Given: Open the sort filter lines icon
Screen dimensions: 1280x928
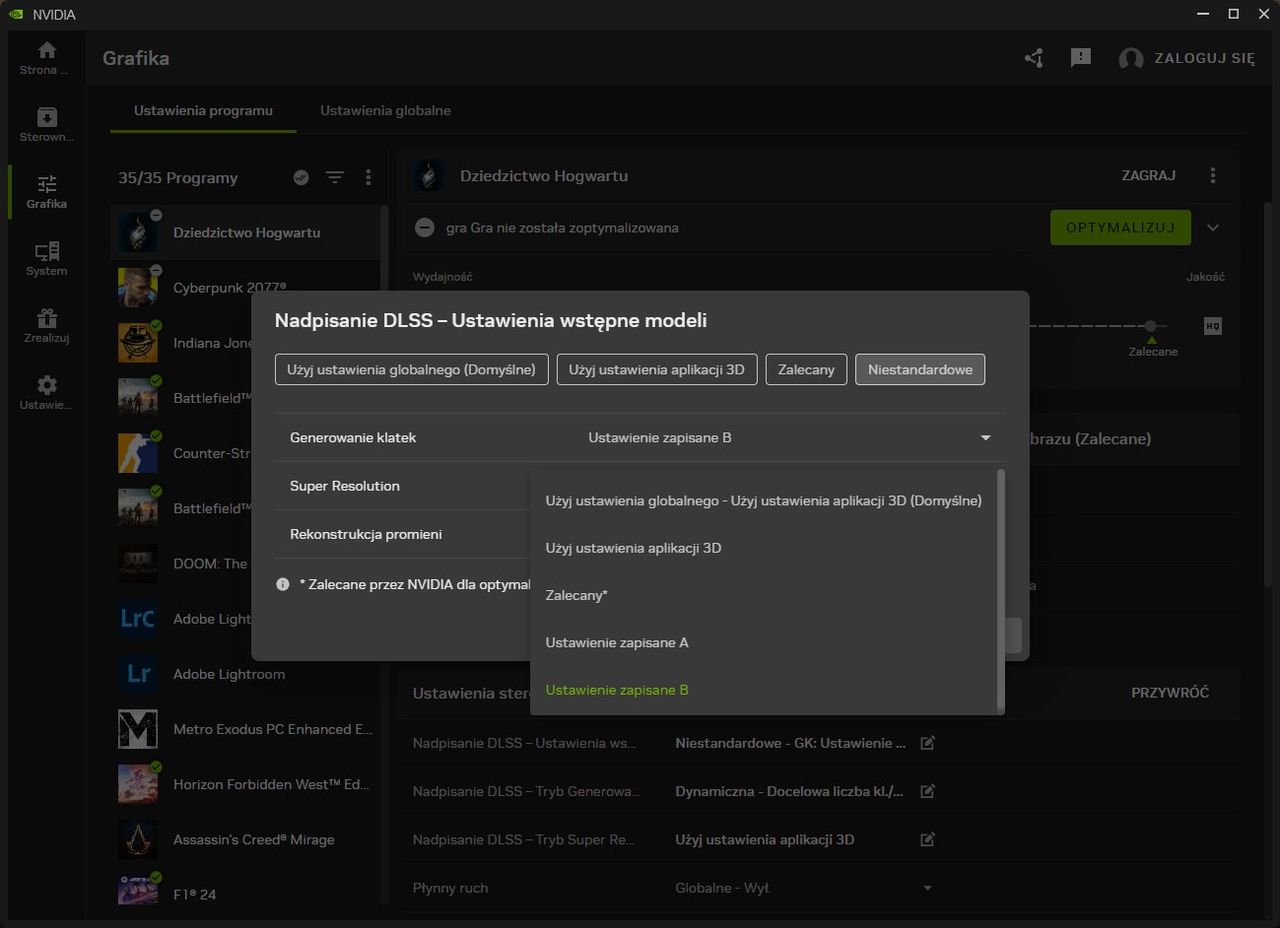Looking at the screenshot, I should click(335, 177).
